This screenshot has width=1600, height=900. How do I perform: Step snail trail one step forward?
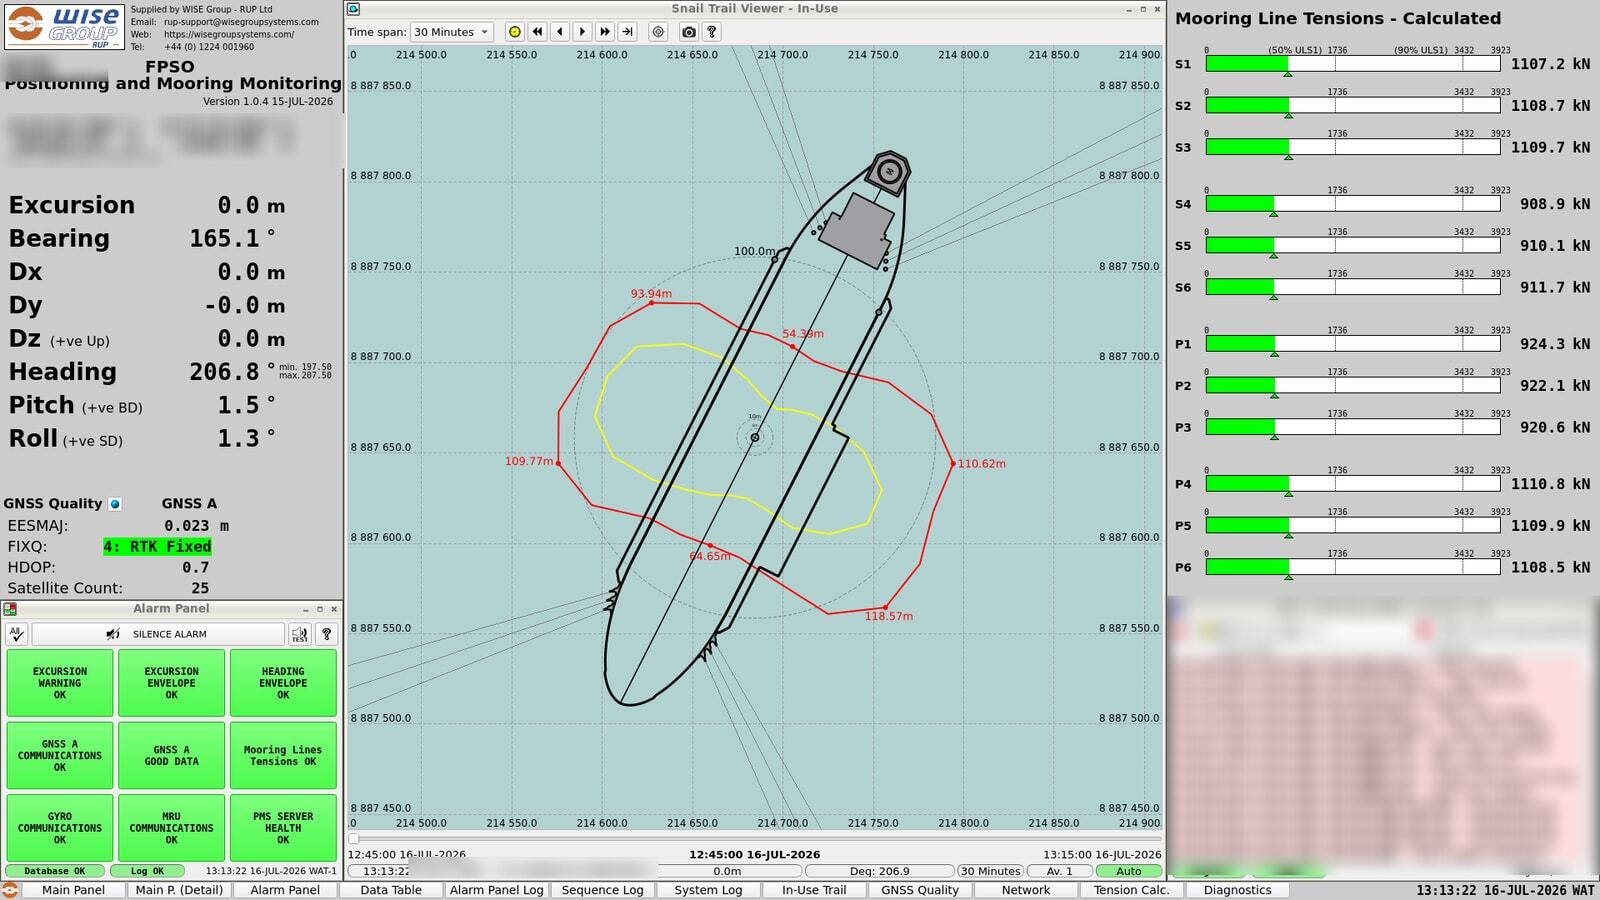582,32
